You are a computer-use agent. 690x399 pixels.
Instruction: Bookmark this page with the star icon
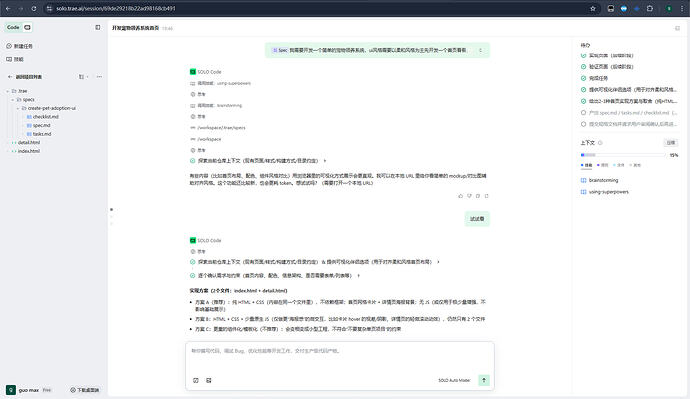(593, 8)
